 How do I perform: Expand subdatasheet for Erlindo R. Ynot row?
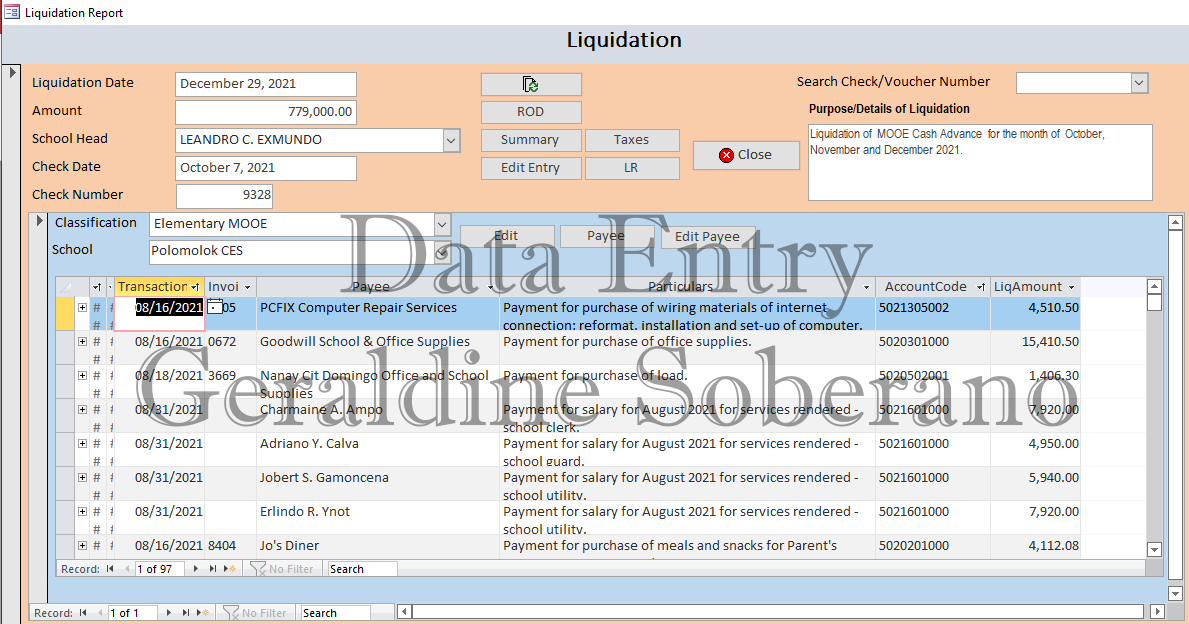[82, 512]
